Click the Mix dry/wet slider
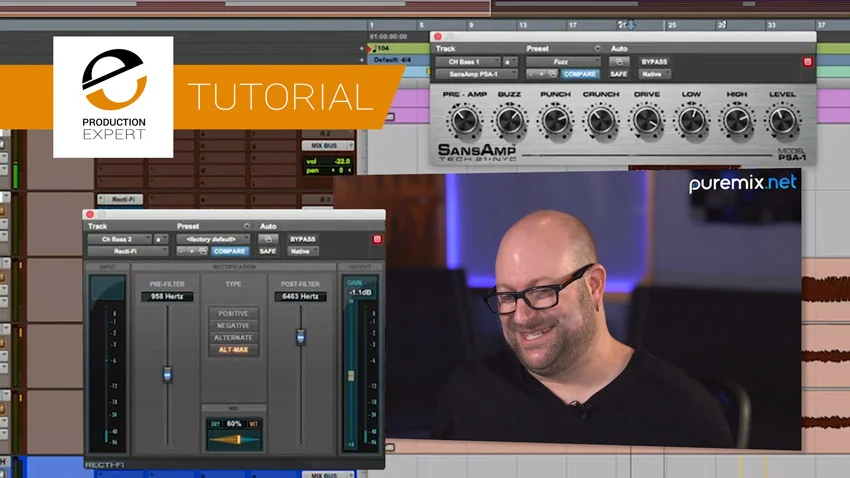 (234, 440)
